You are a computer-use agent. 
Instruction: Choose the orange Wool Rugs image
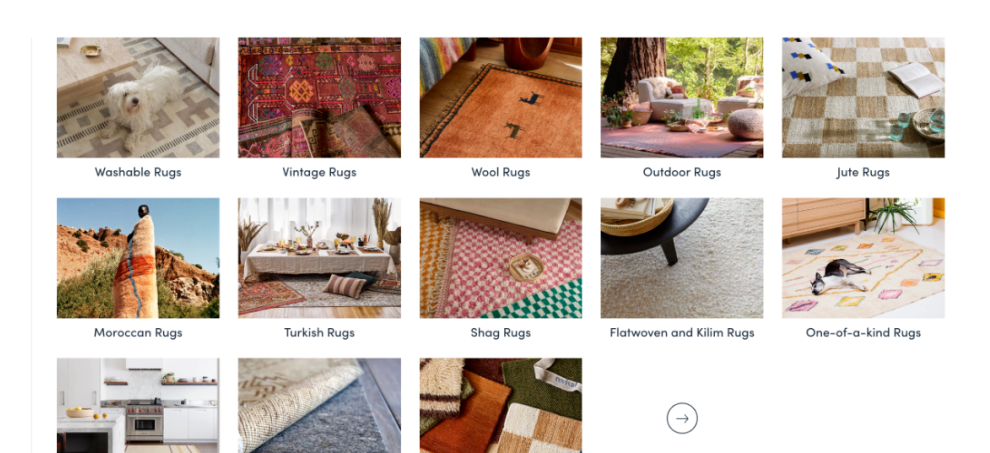pos(501,97)
